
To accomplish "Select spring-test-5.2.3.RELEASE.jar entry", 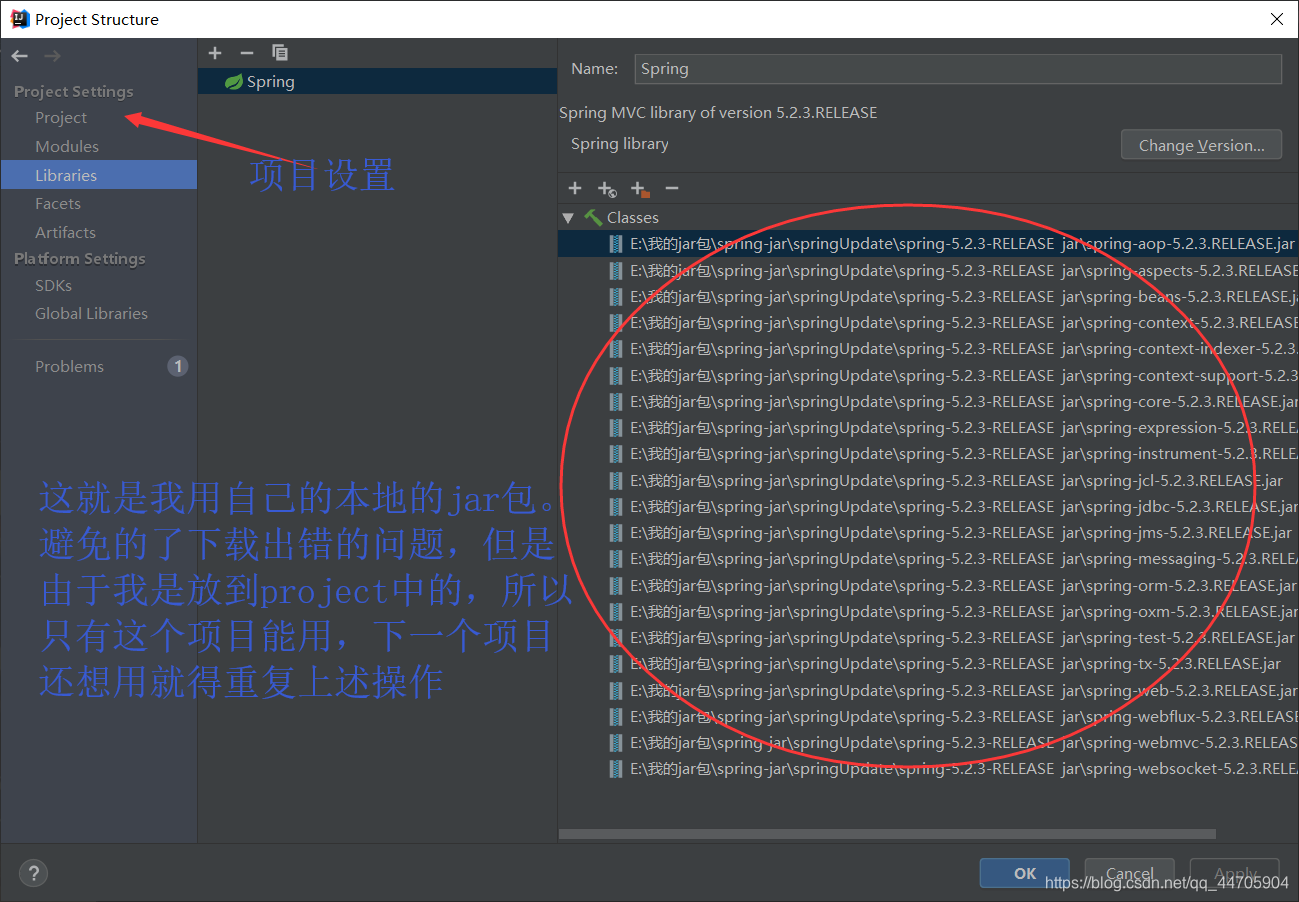I will (x=928, y=637).
